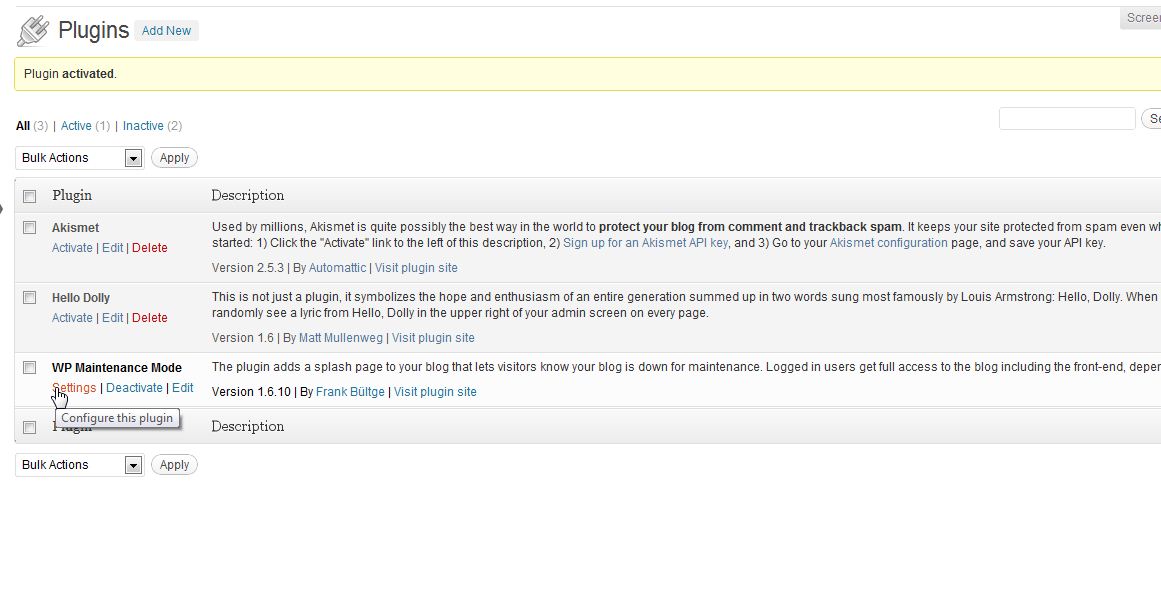Click the Add New button
The image size is (1161, 607).
[166, 31]
